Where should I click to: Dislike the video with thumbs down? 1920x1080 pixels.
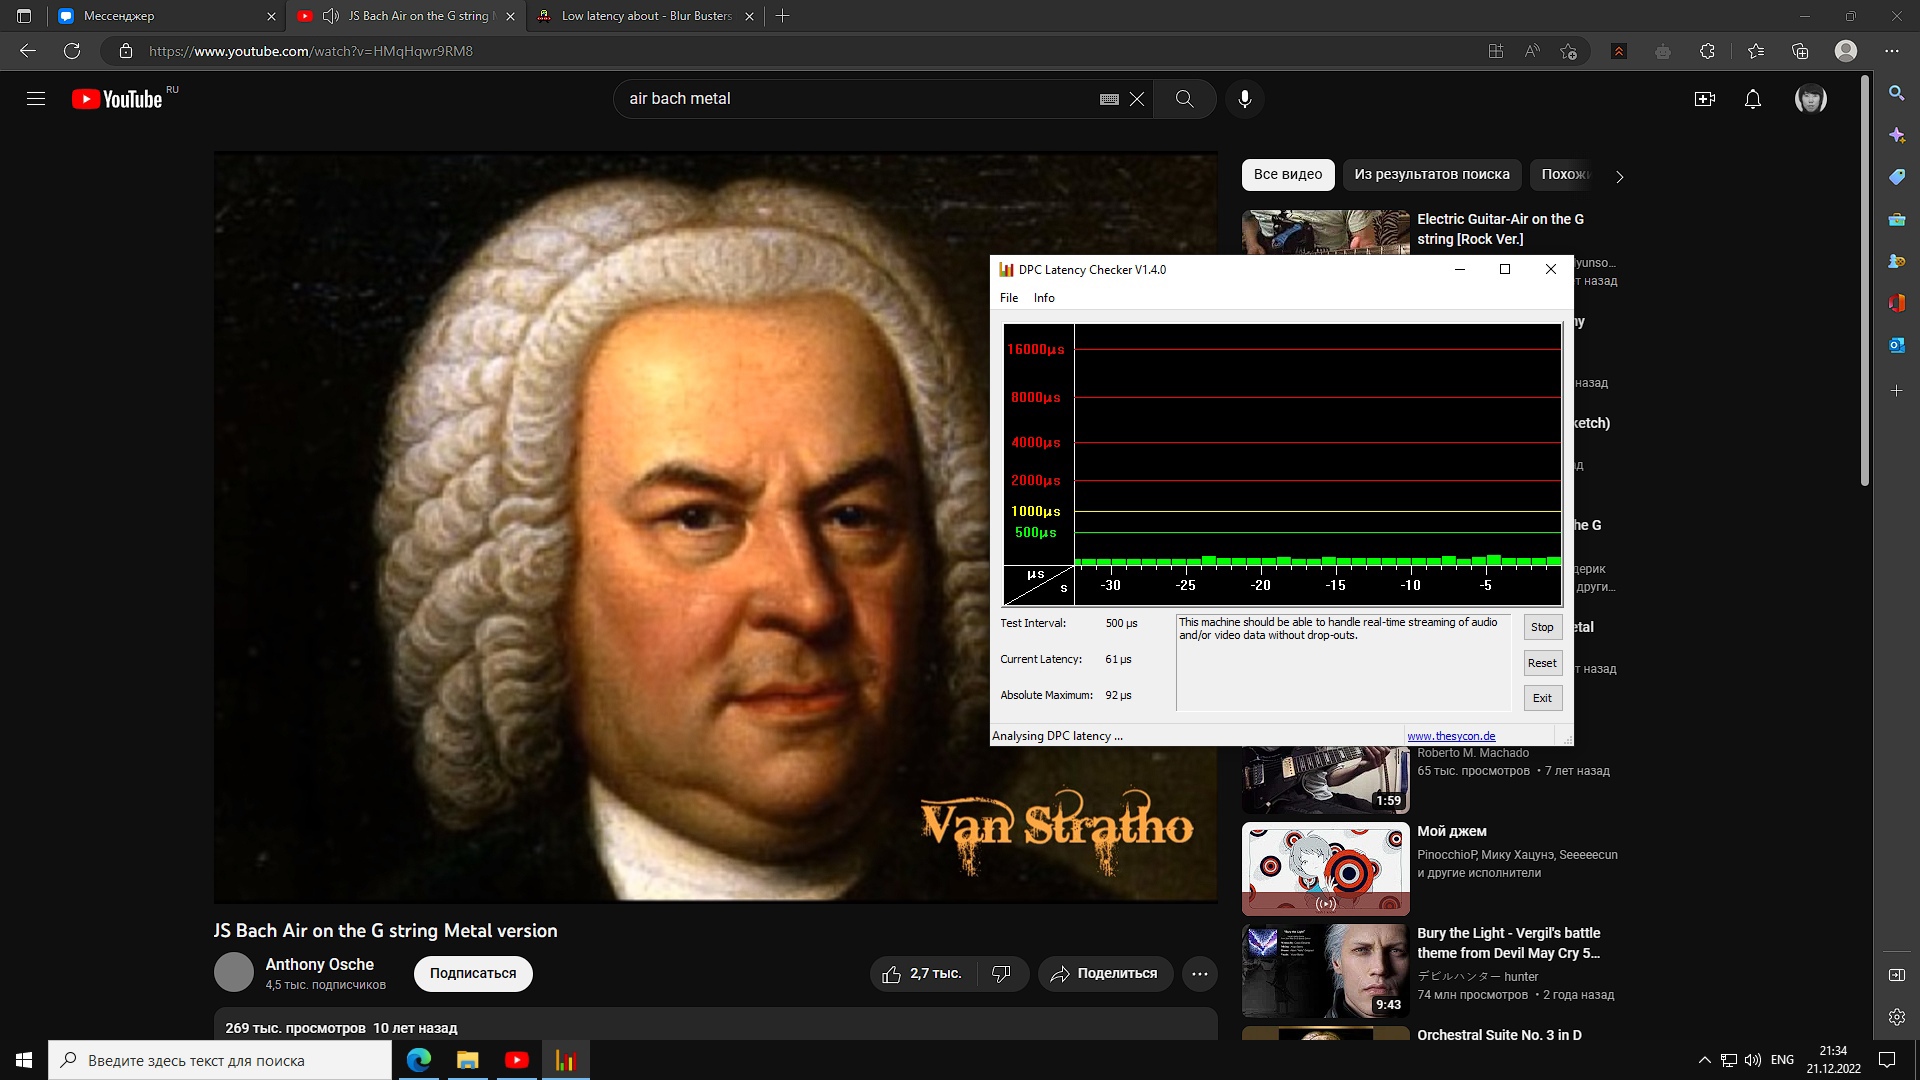1001,973
